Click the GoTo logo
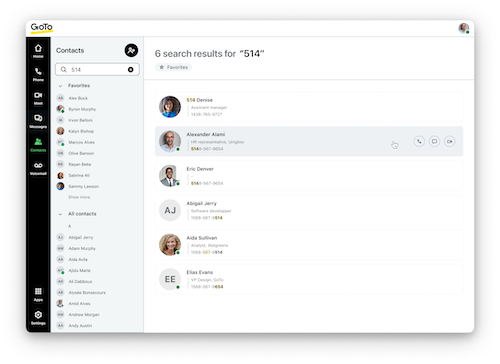 (42, 27)
